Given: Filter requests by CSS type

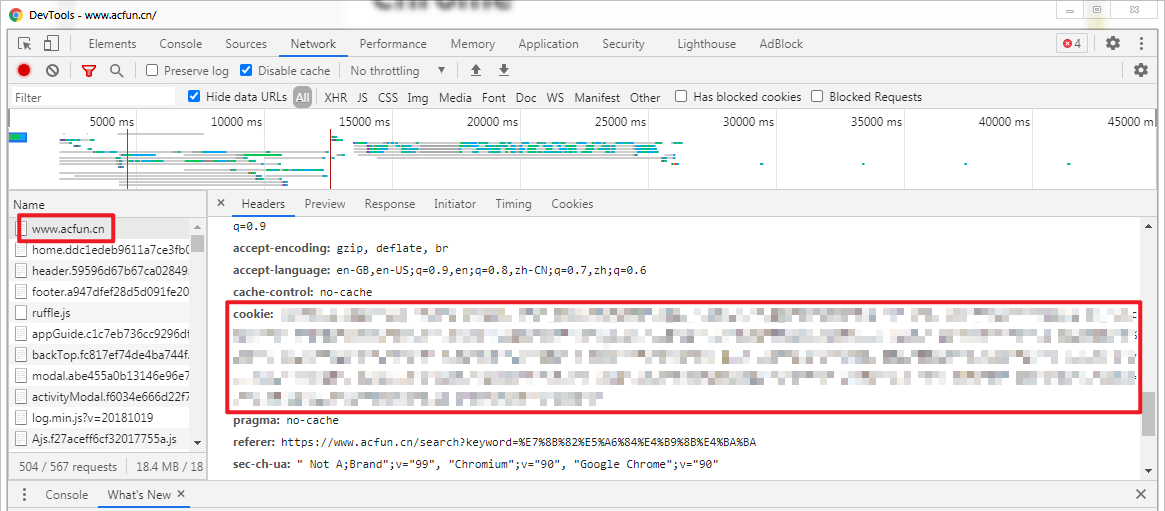Looking at the screenshot, I should [x=388, y=97].
